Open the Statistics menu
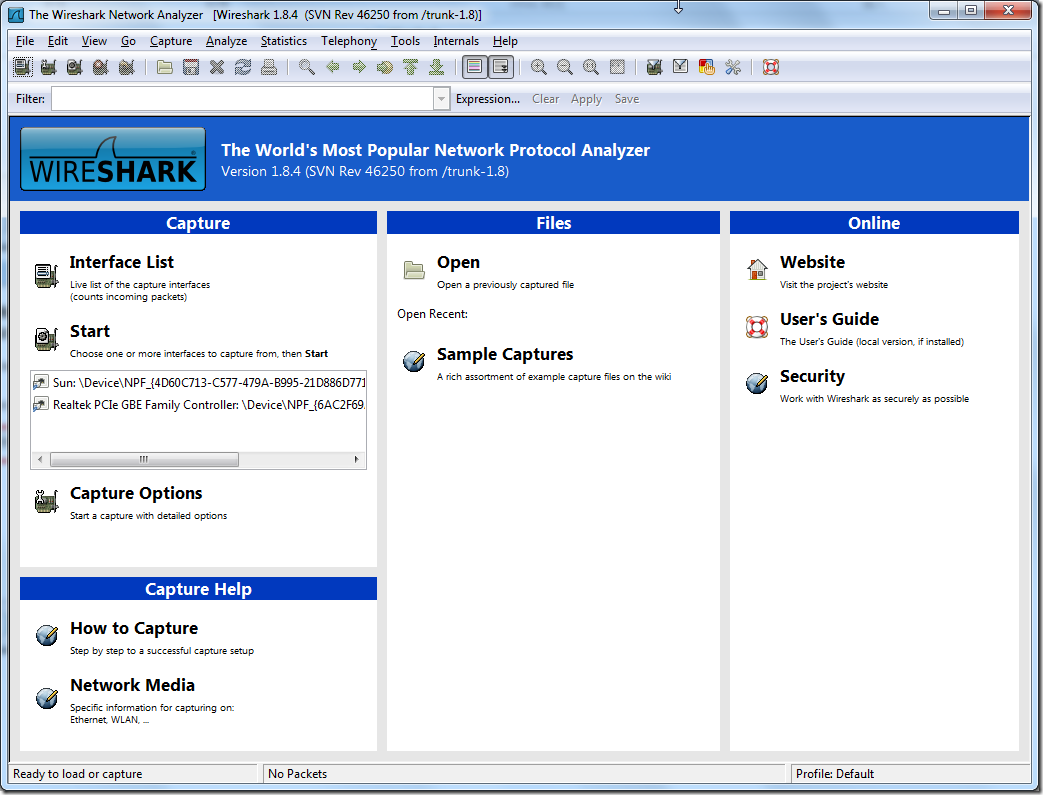Viewport: 1043px width, 795px height. pyautogui.click(x=284, y=41)
